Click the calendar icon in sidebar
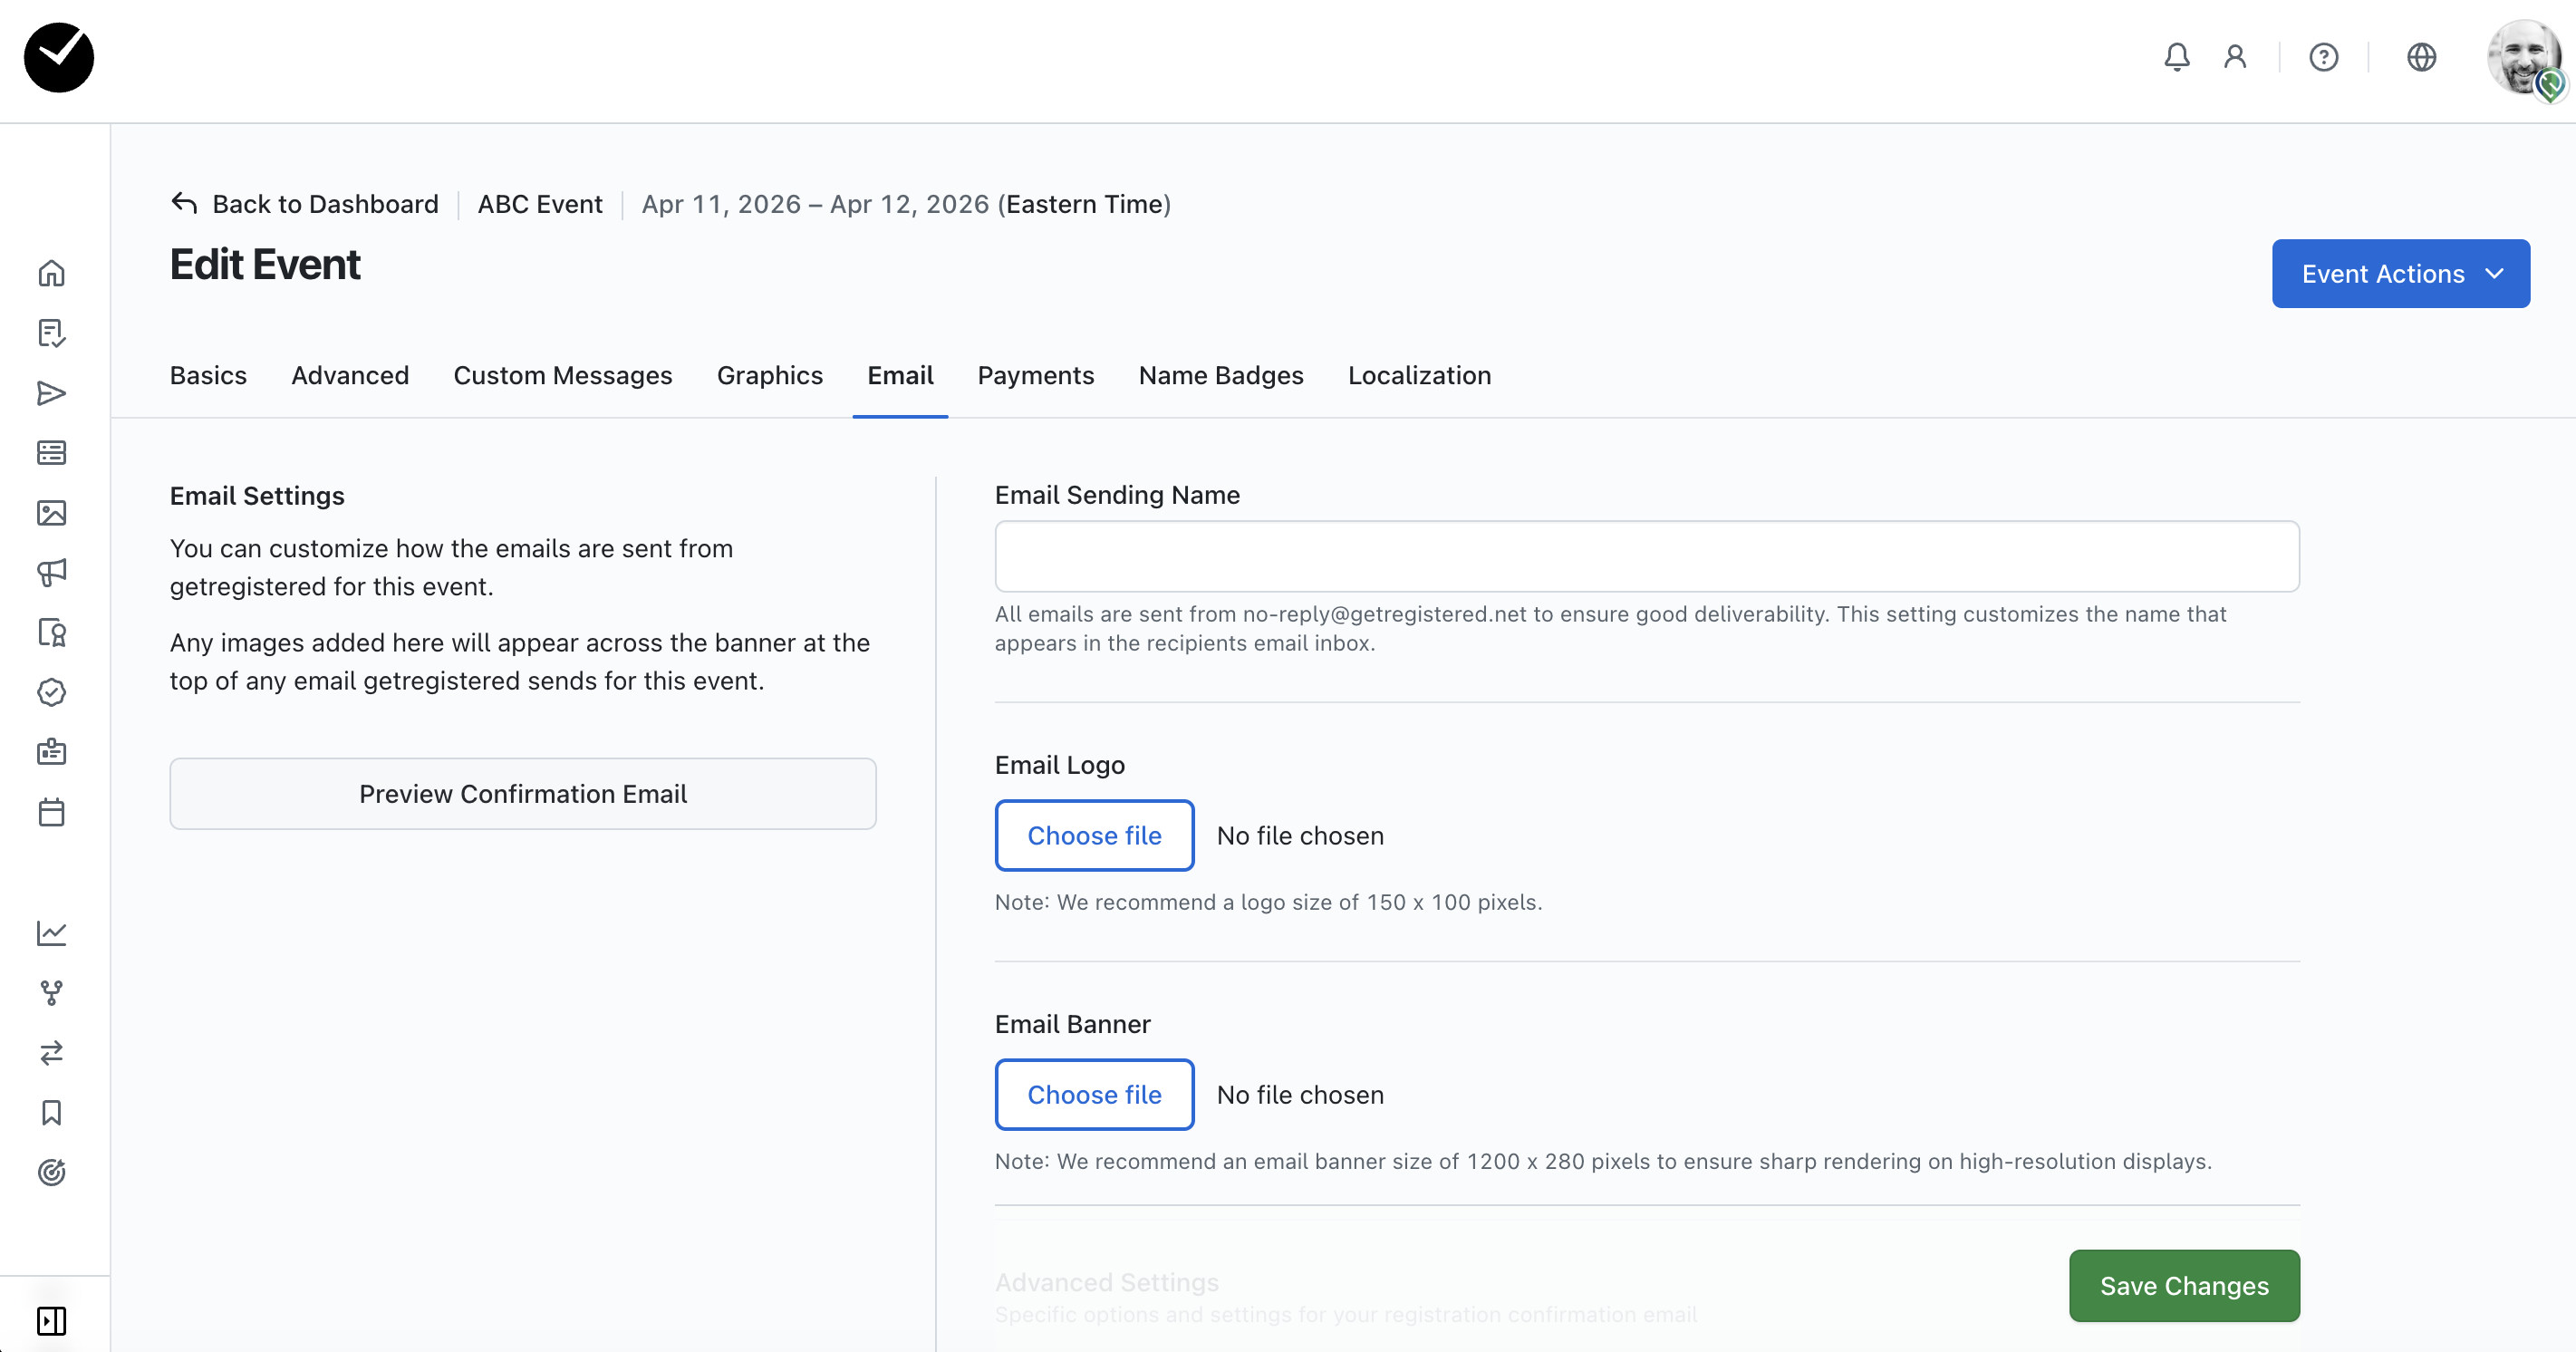 click(52, 812)
